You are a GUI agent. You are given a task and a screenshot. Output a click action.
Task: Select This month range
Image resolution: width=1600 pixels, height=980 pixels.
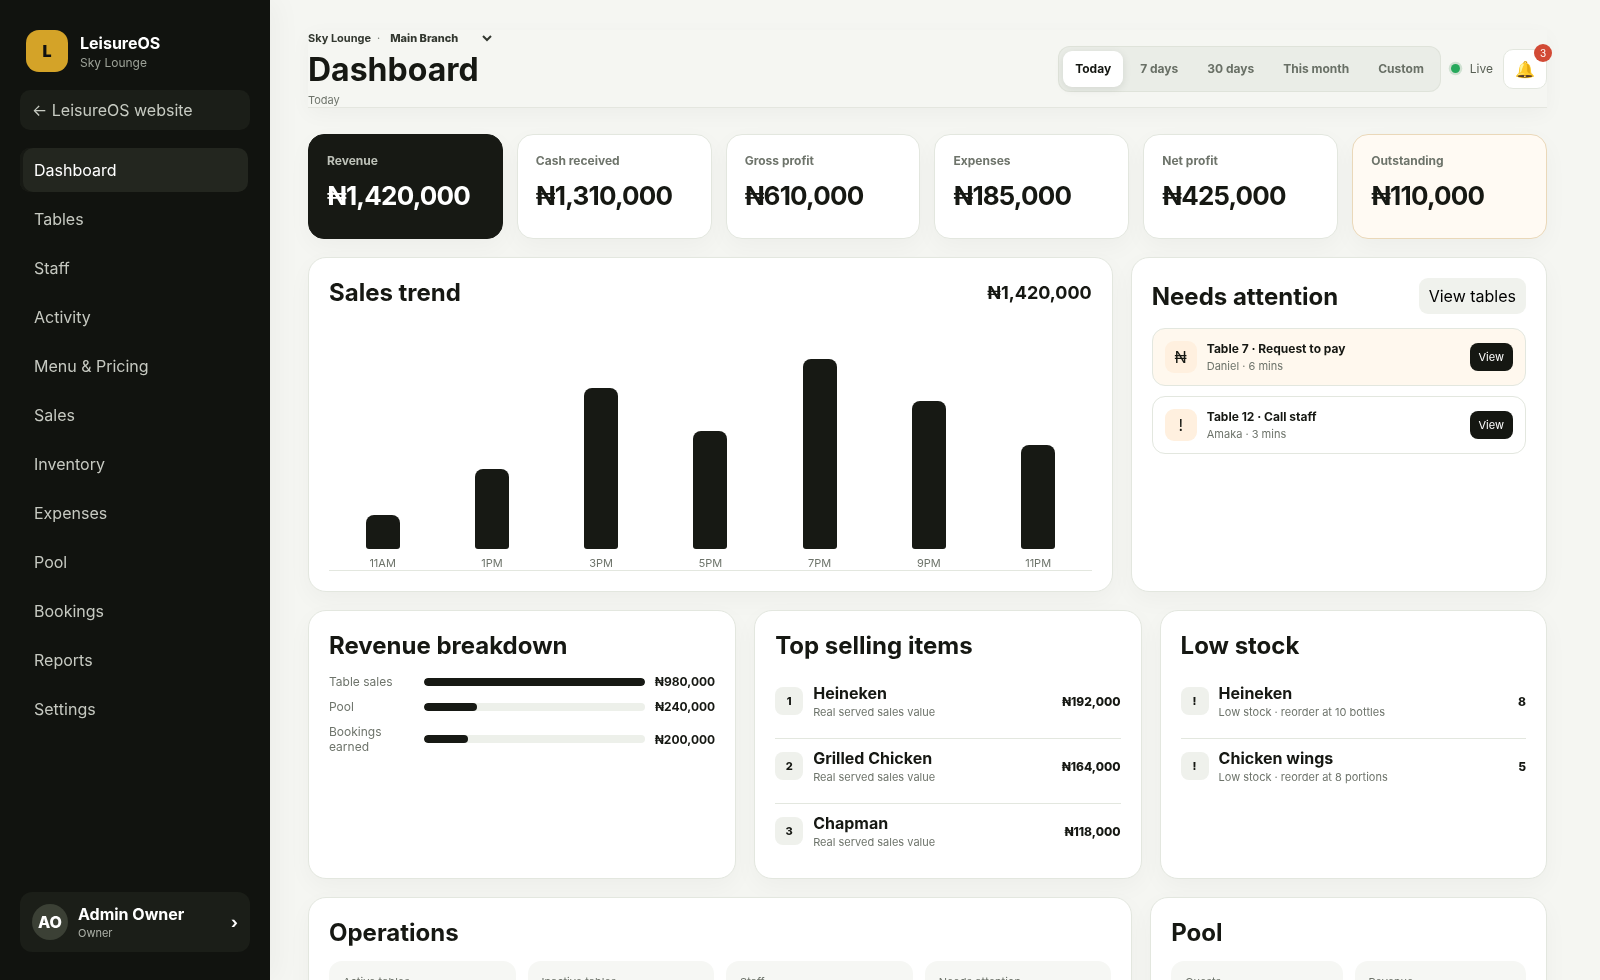click(x=1316, y=69)
